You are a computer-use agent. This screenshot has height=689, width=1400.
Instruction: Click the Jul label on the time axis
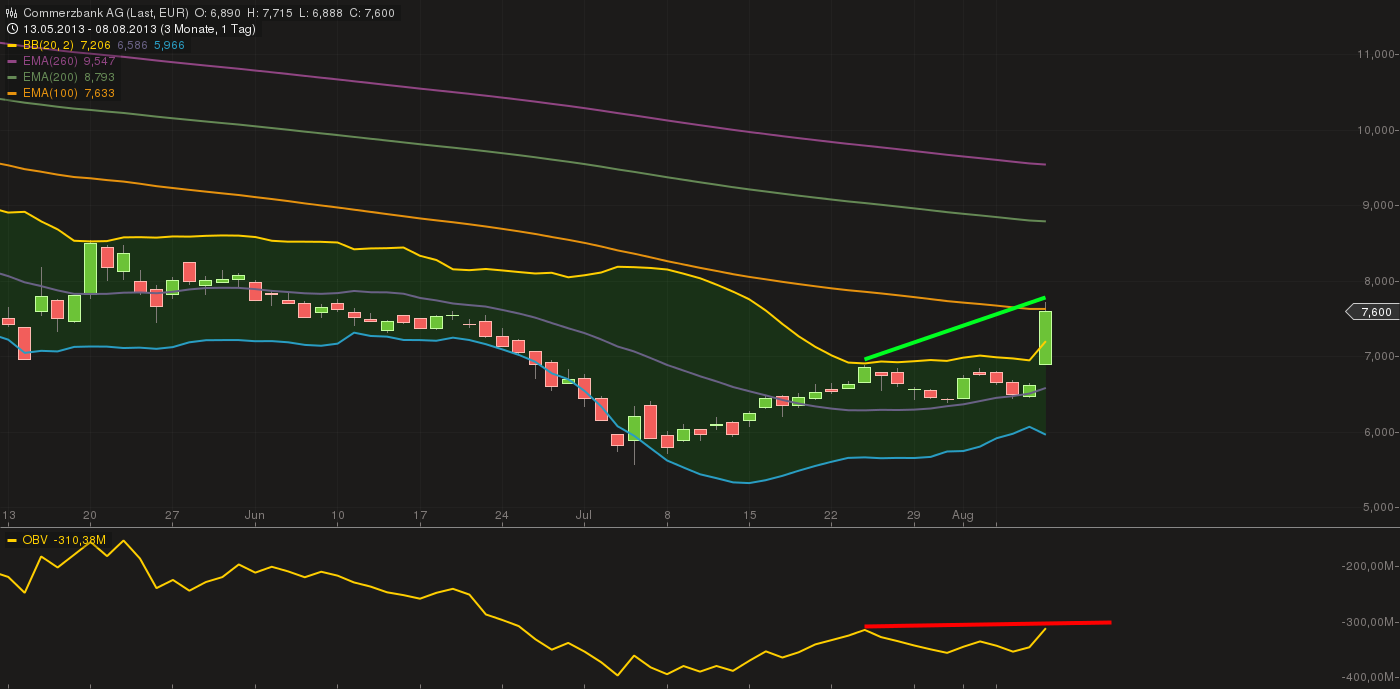pos(584,515)
